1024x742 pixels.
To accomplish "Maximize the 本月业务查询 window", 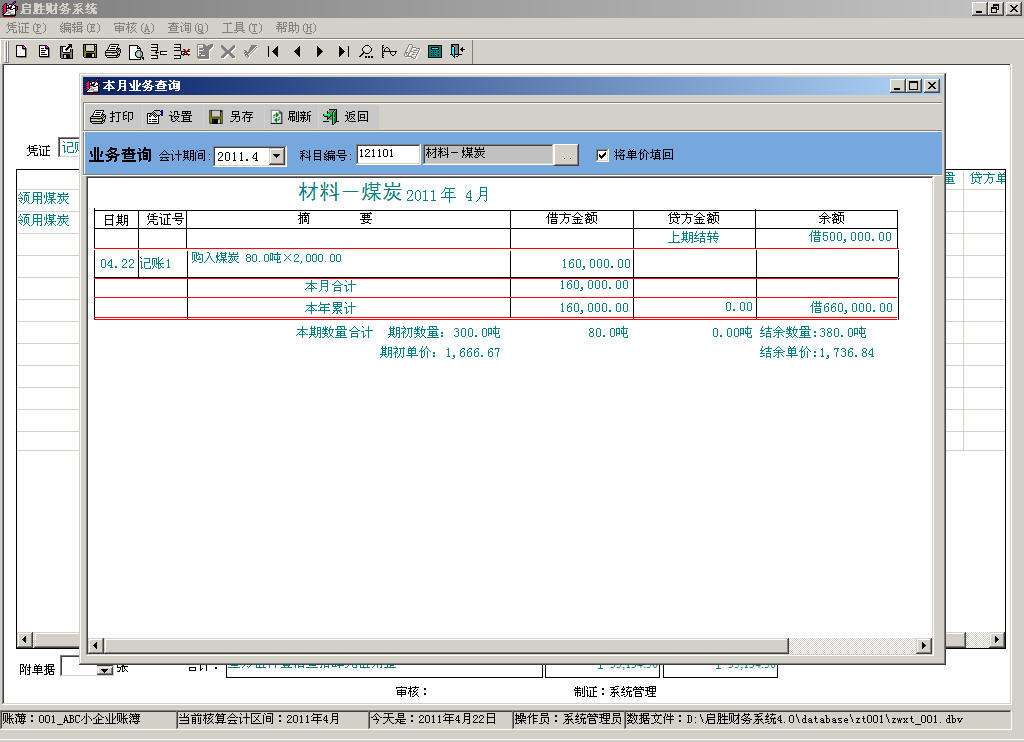I will [x=914, y=86].
